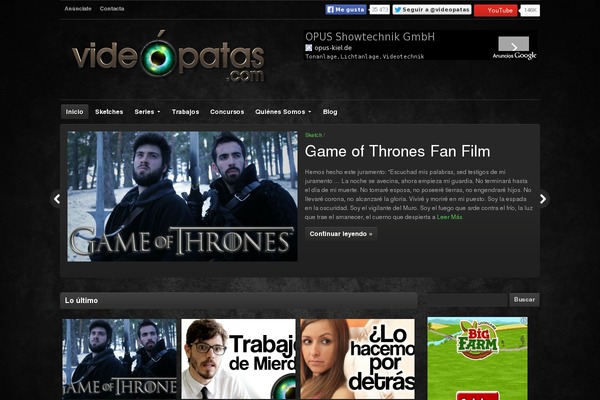600x400 pixels.
Task: Open the Blog menu item
Action: tap(330, 112)
